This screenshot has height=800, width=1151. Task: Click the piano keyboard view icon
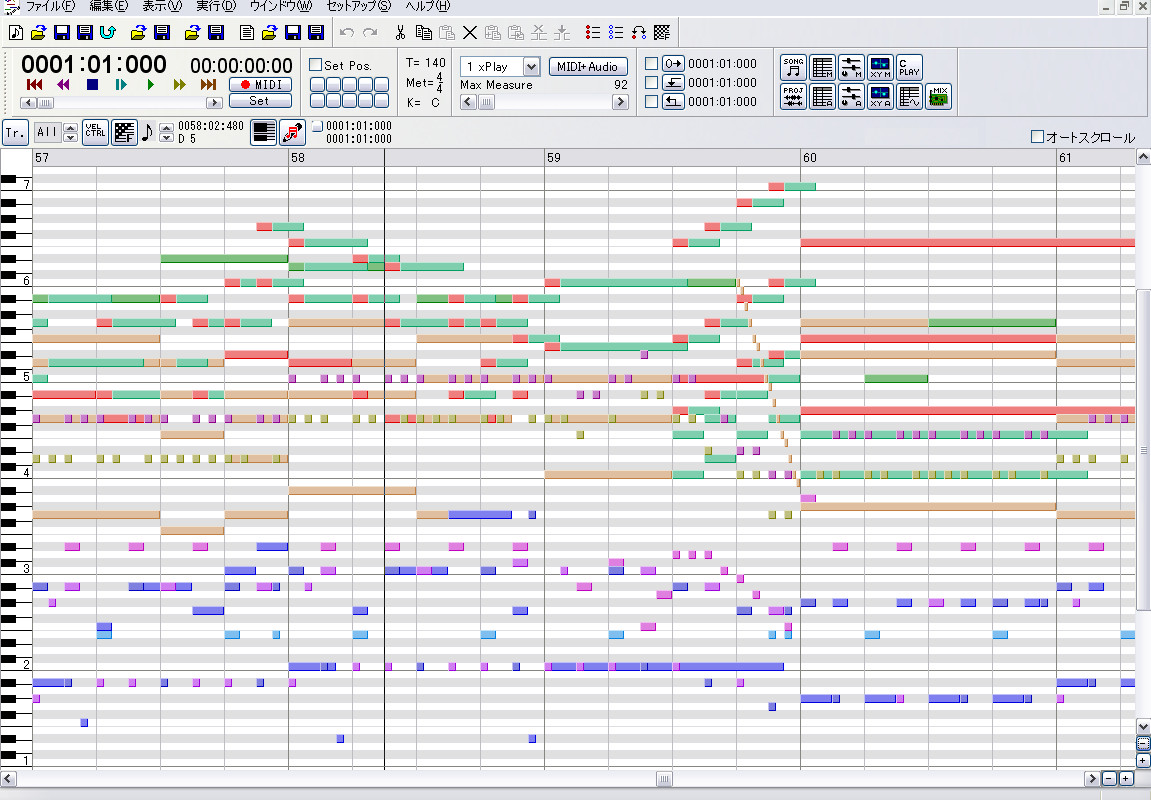(x=264, y=132)
